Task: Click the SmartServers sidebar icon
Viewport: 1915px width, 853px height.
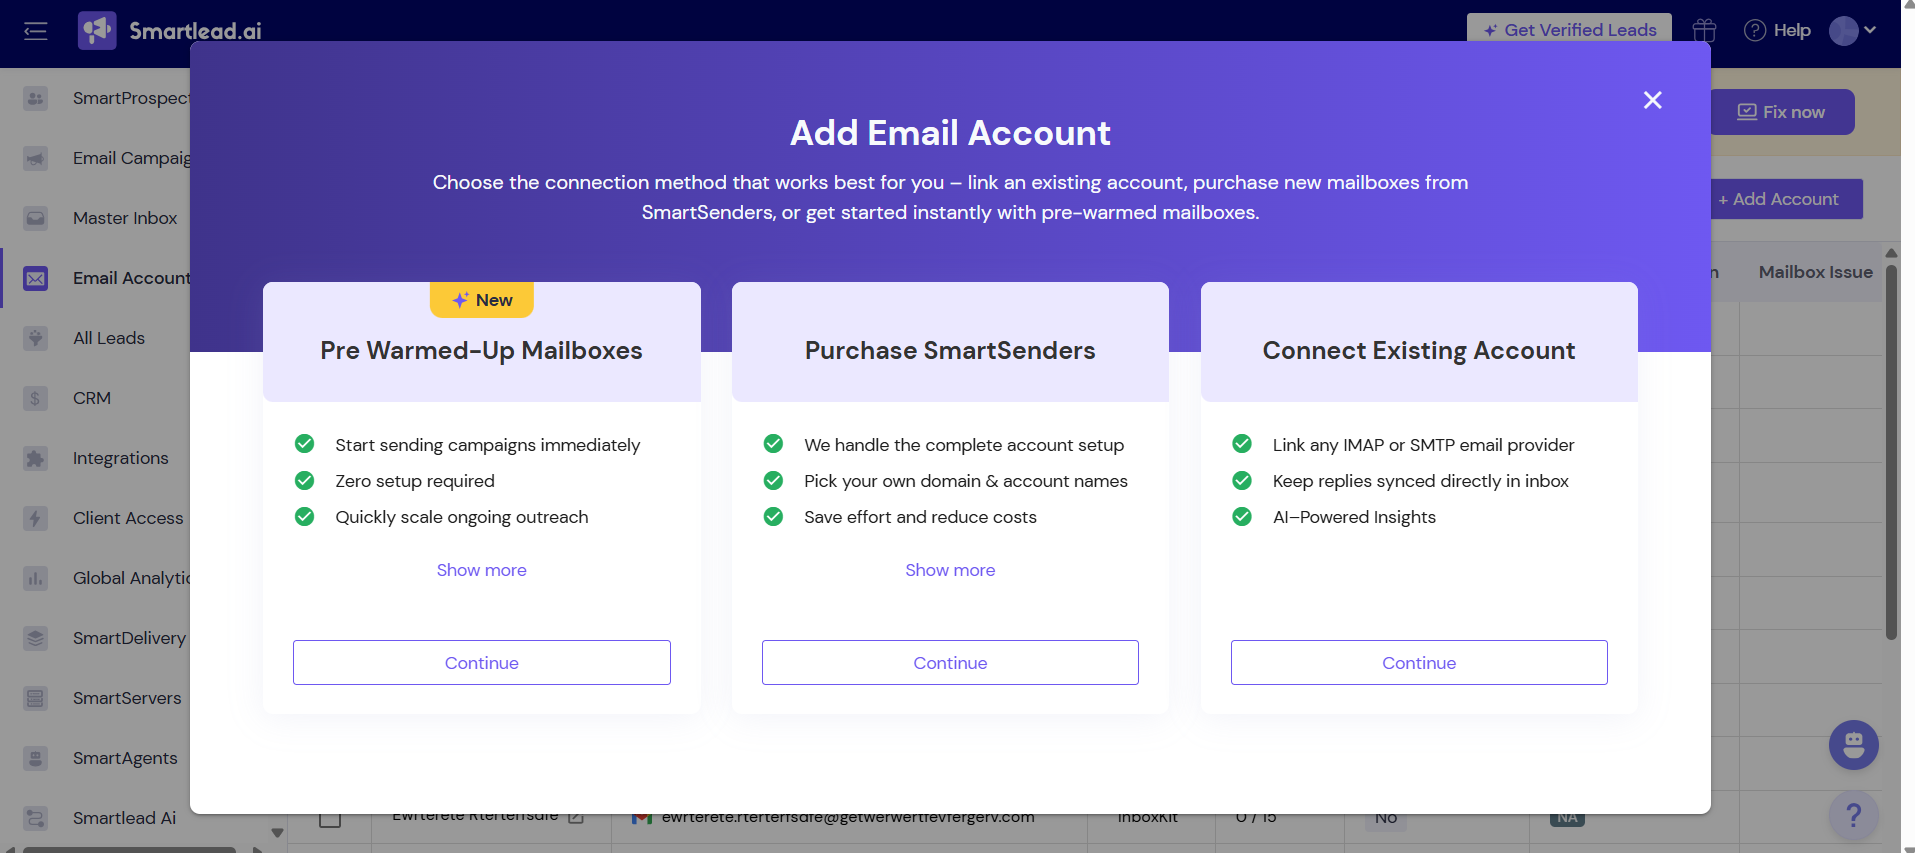Action: click(x=36, y=698)
